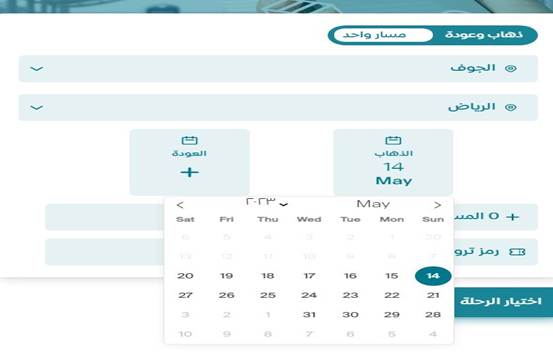Image resolution: width=553 pixels, height=364 pixels.
Task: Pick date 15 in the calendar
Action: (391, 276)
